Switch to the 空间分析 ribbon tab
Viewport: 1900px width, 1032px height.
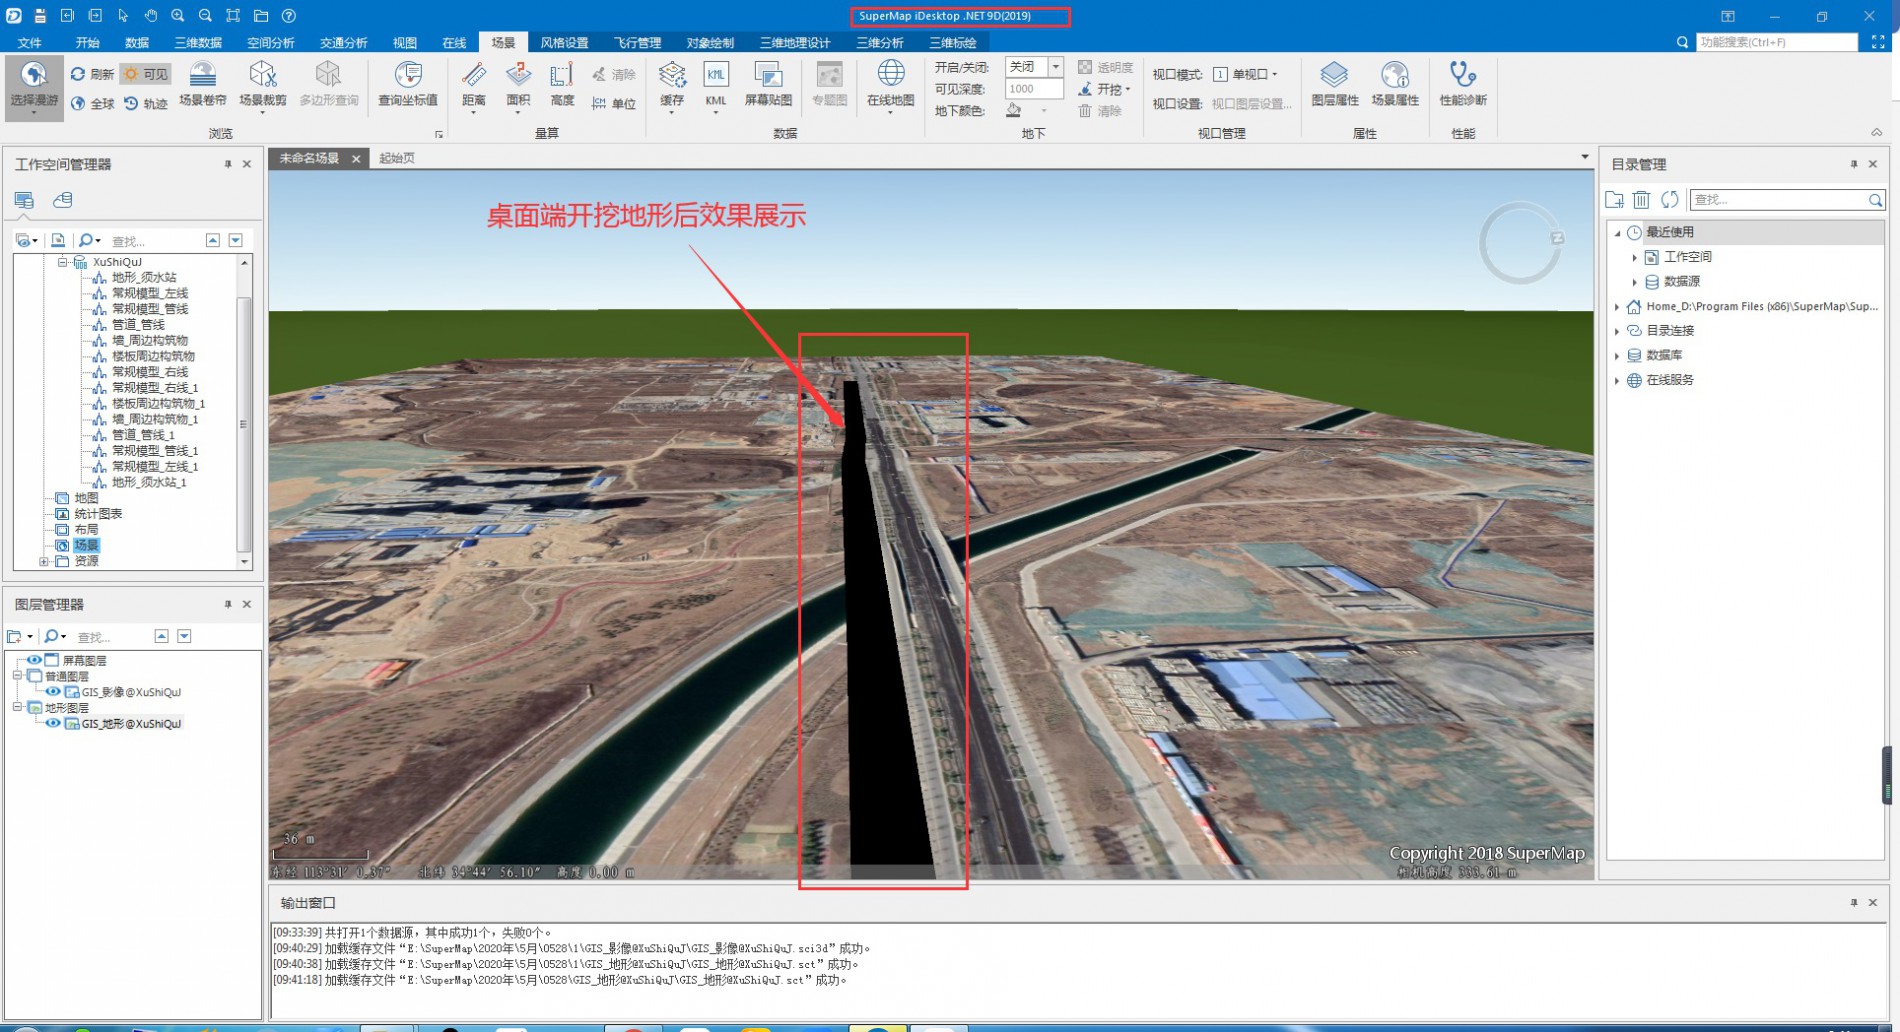(x=271, y=42)
